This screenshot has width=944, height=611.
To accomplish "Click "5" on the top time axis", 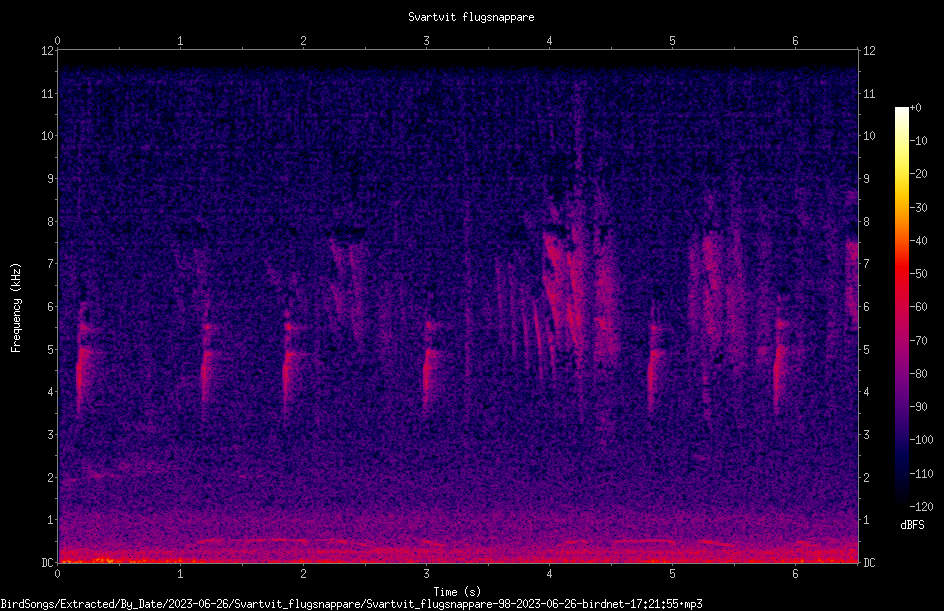I will [672, 41].
